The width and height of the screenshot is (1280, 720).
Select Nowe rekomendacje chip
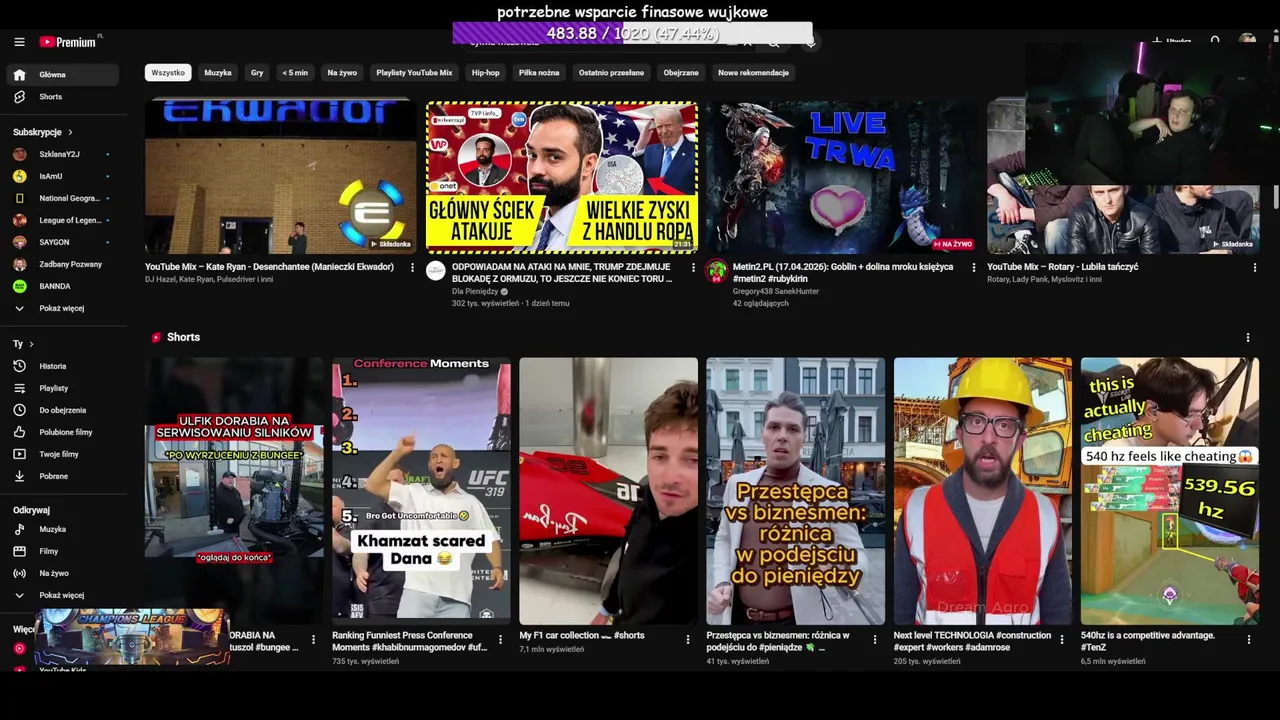(x=753, y=73)
